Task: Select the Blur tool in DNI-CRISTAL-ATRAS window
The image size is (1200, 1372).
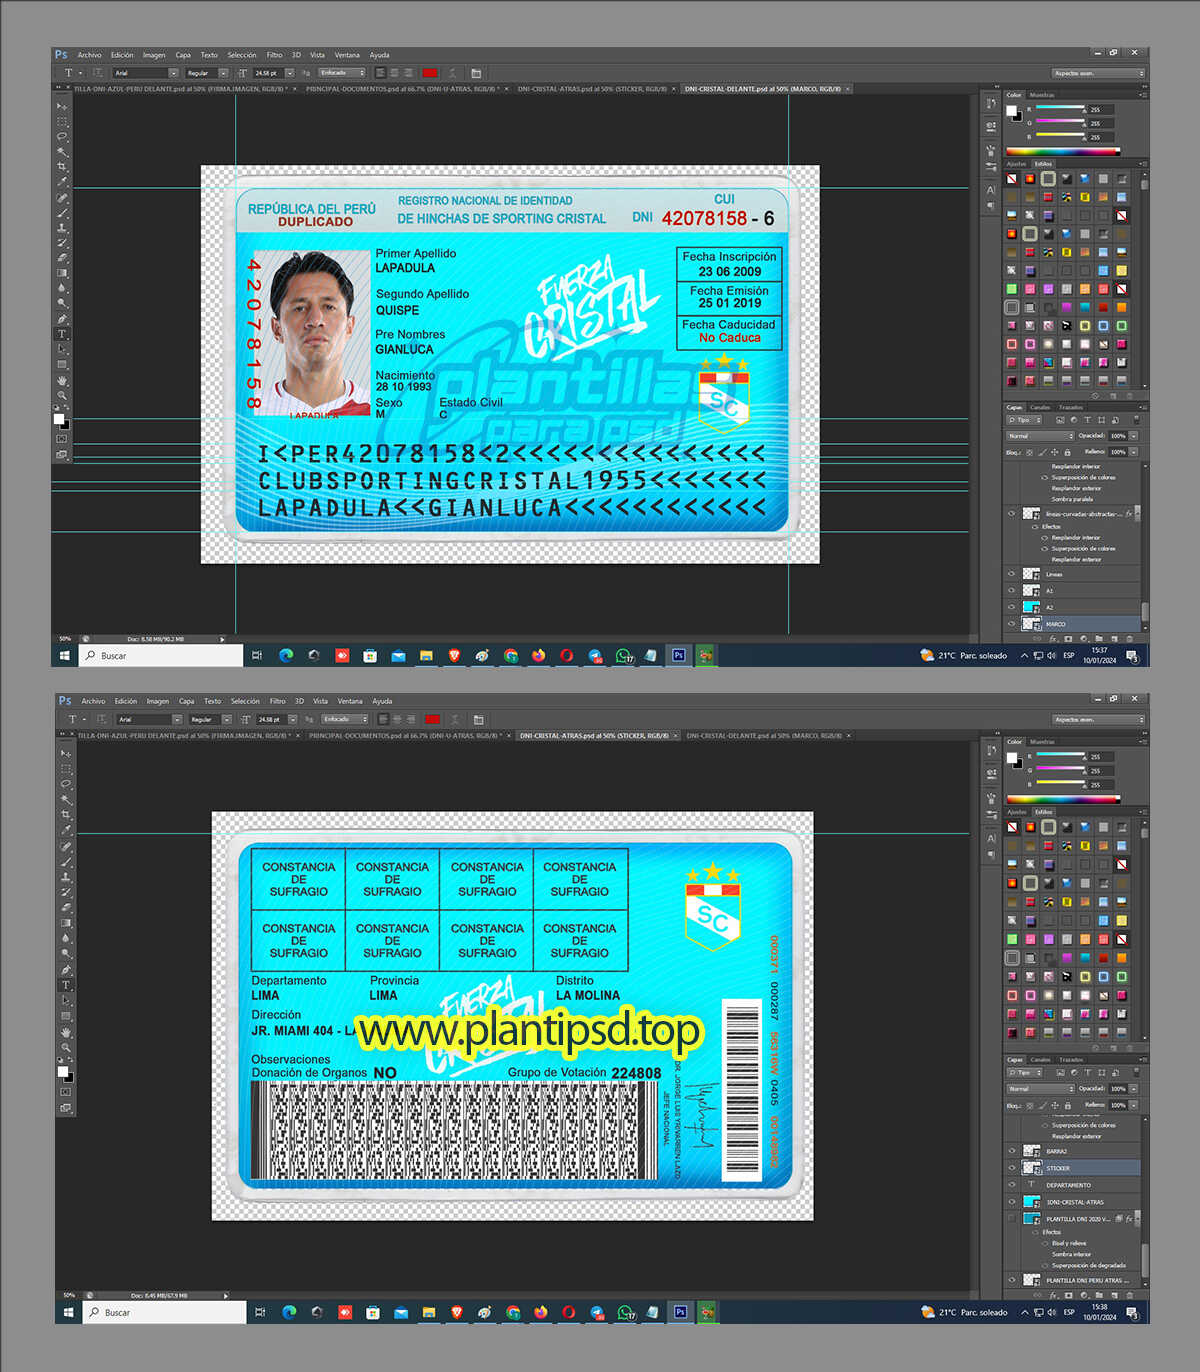Action: click(66, 938)
